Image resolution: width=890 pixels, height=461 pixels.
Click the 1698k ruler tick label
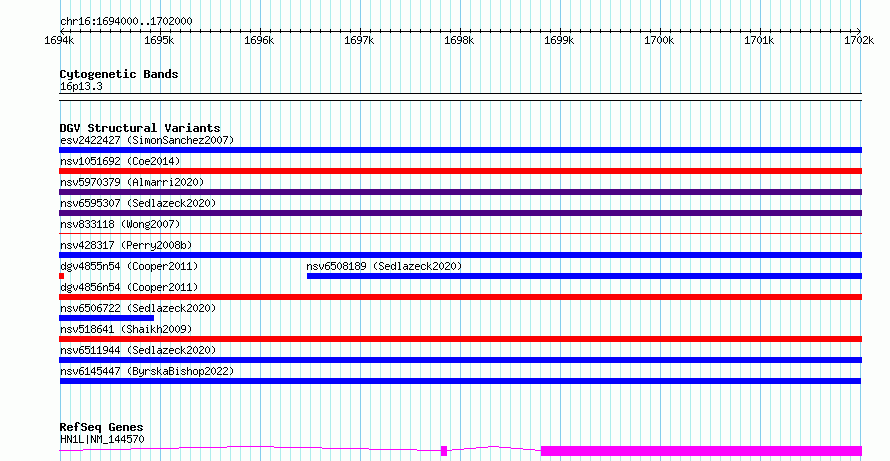(459, 40)
